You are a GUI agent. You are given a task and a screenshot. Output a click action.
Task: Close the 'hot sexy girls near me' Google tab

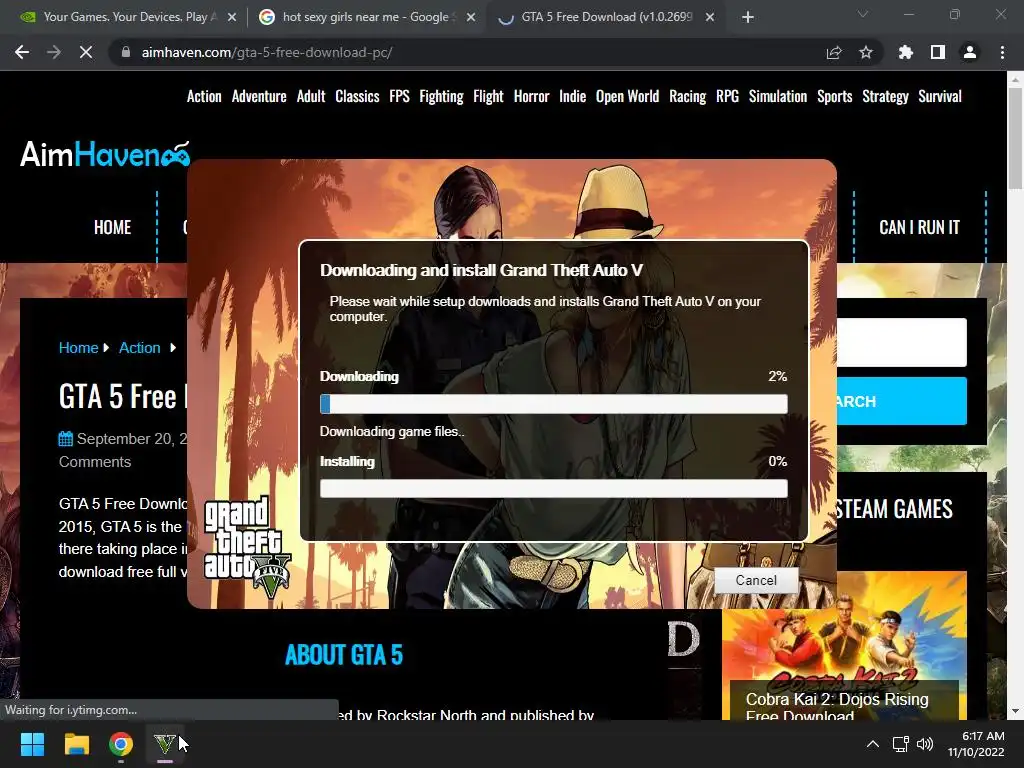471,18
